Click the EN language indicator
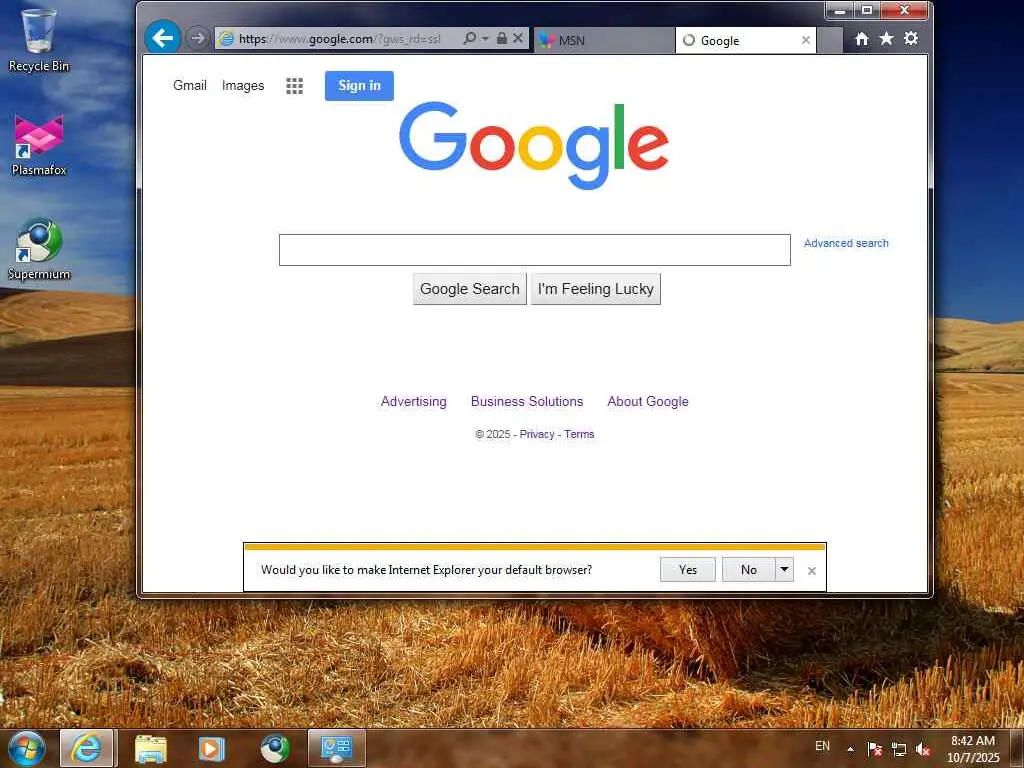Image resolution: width=1024 pixels, height=768 pixels. pos(822,746)
